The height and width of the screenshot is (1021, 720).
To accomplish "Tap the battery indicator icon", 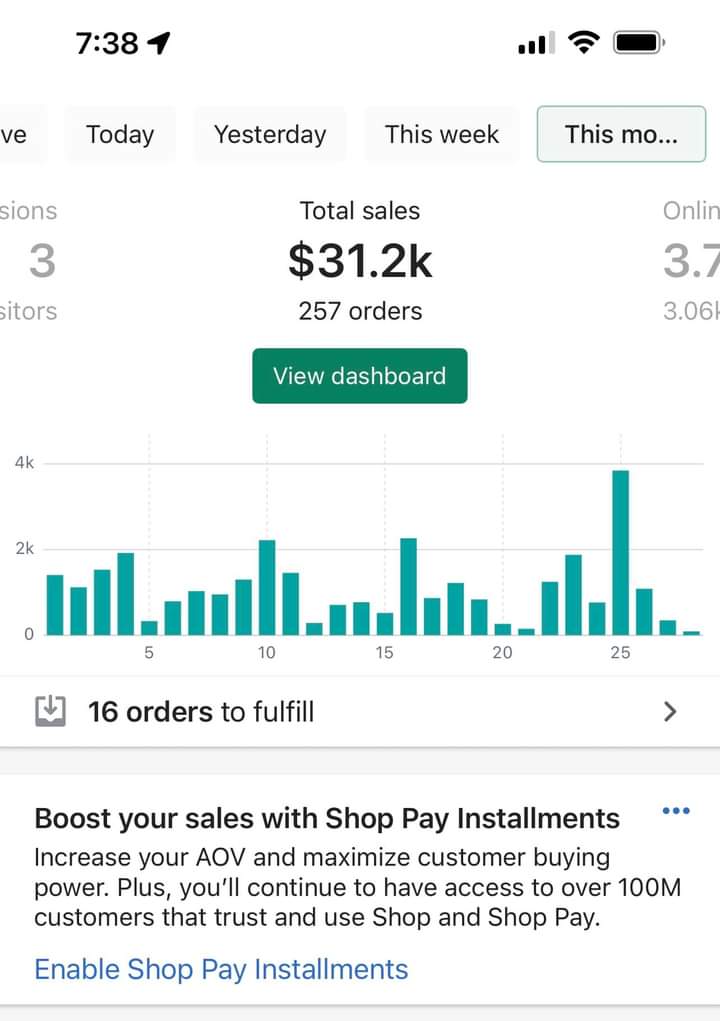I will coord(639,43).
